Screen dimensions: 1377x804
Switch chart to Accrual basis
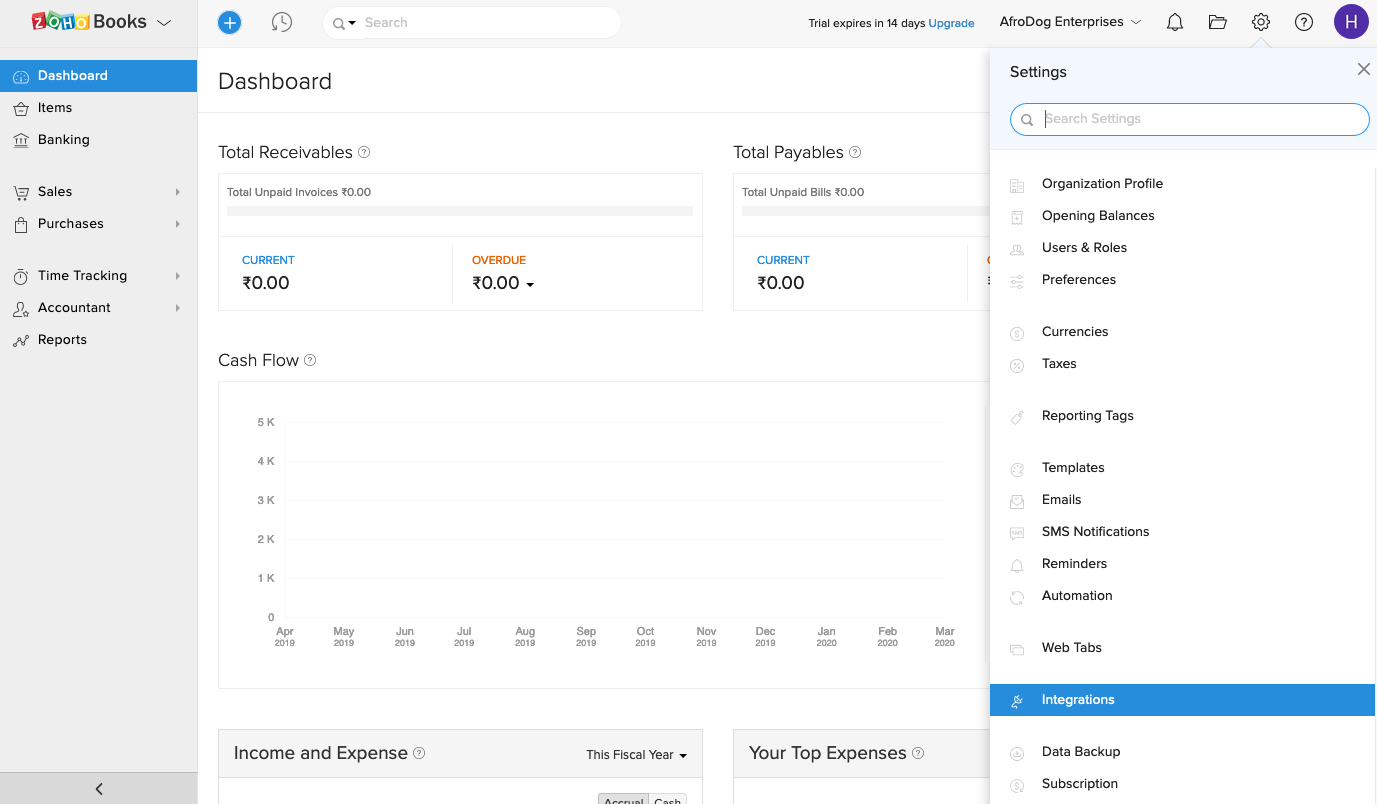624,799
